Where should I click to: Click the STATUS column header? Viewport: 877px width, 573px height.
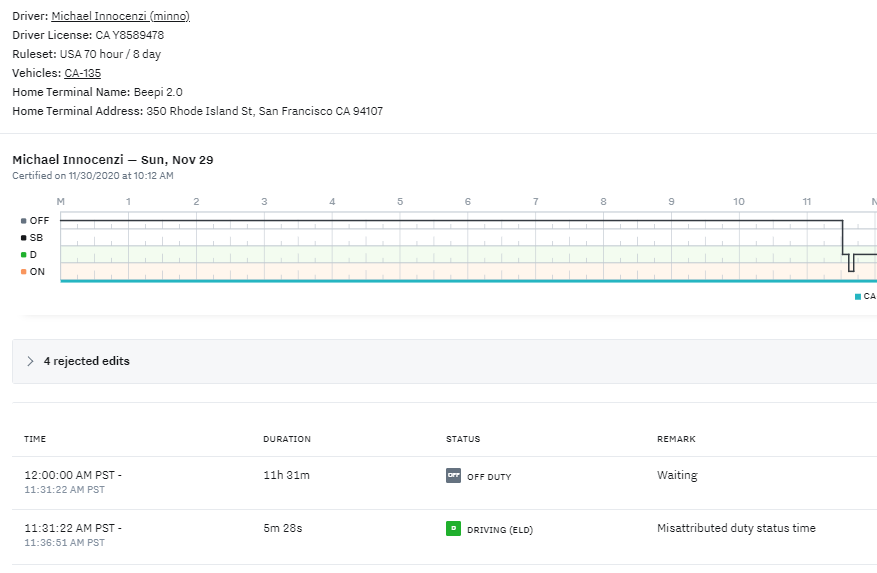(x=463, y=439)
